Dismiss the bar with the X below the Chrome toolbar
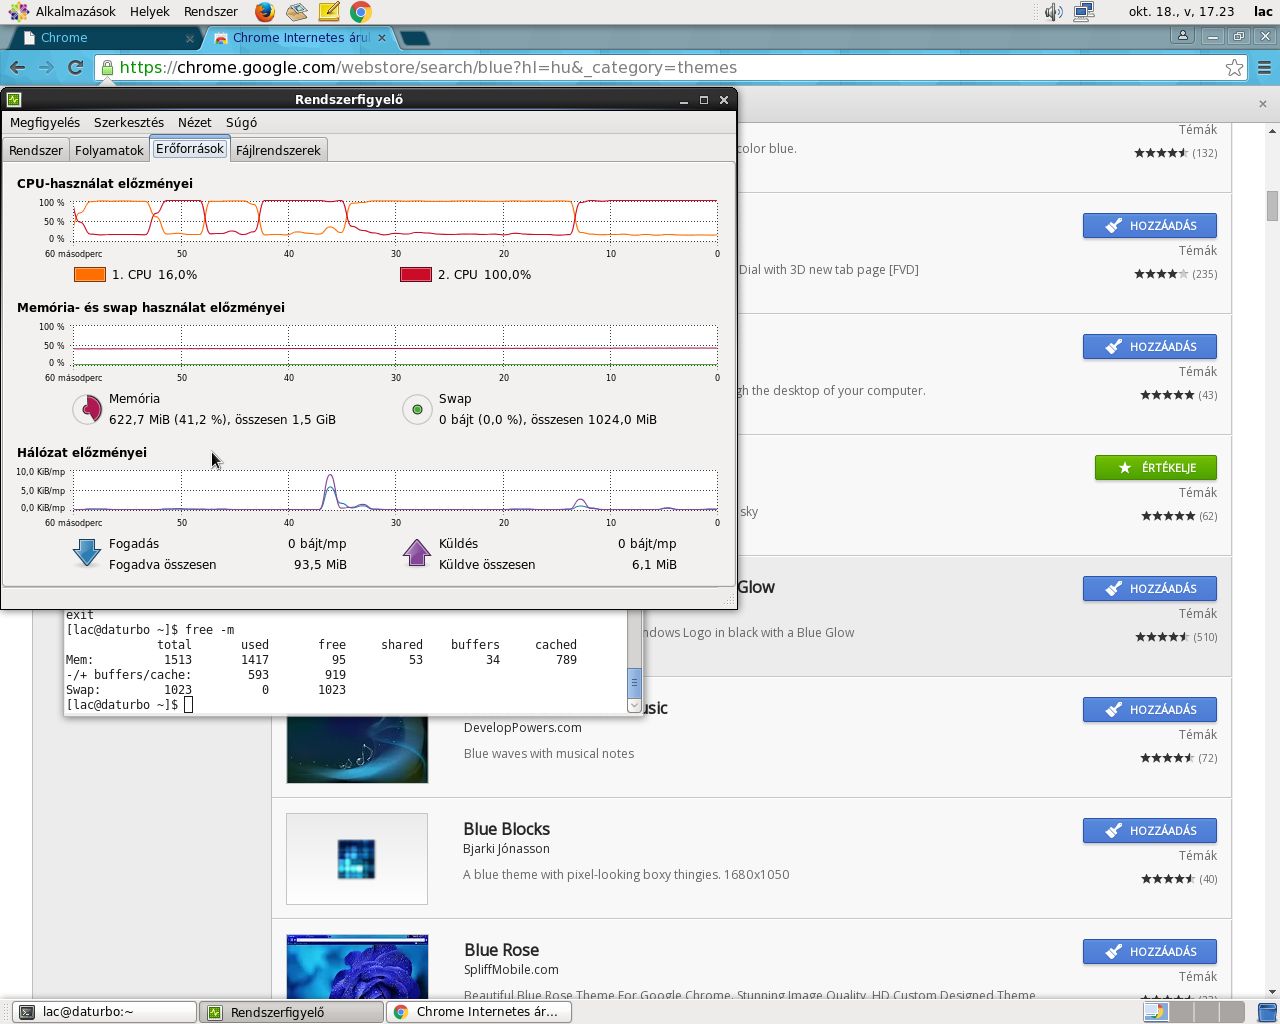 1262,103
